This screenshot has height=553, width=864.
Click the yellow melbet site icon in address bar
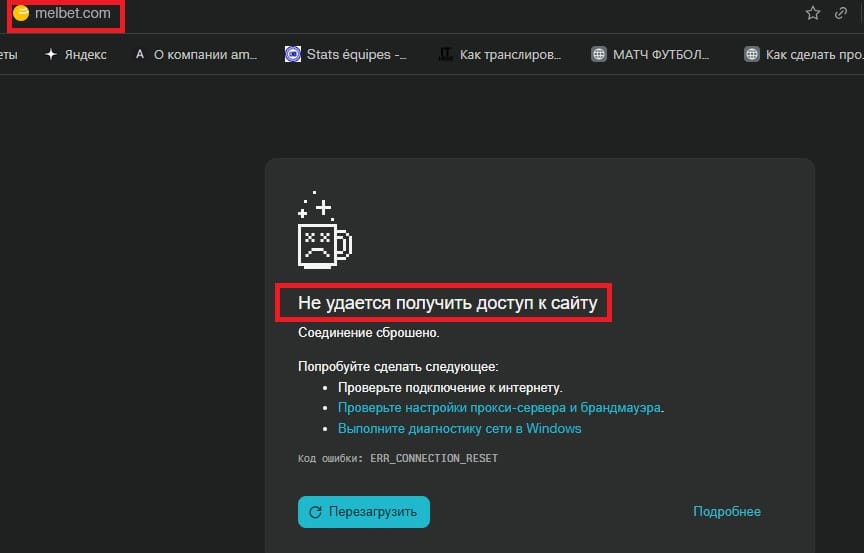tap(21, 13)
